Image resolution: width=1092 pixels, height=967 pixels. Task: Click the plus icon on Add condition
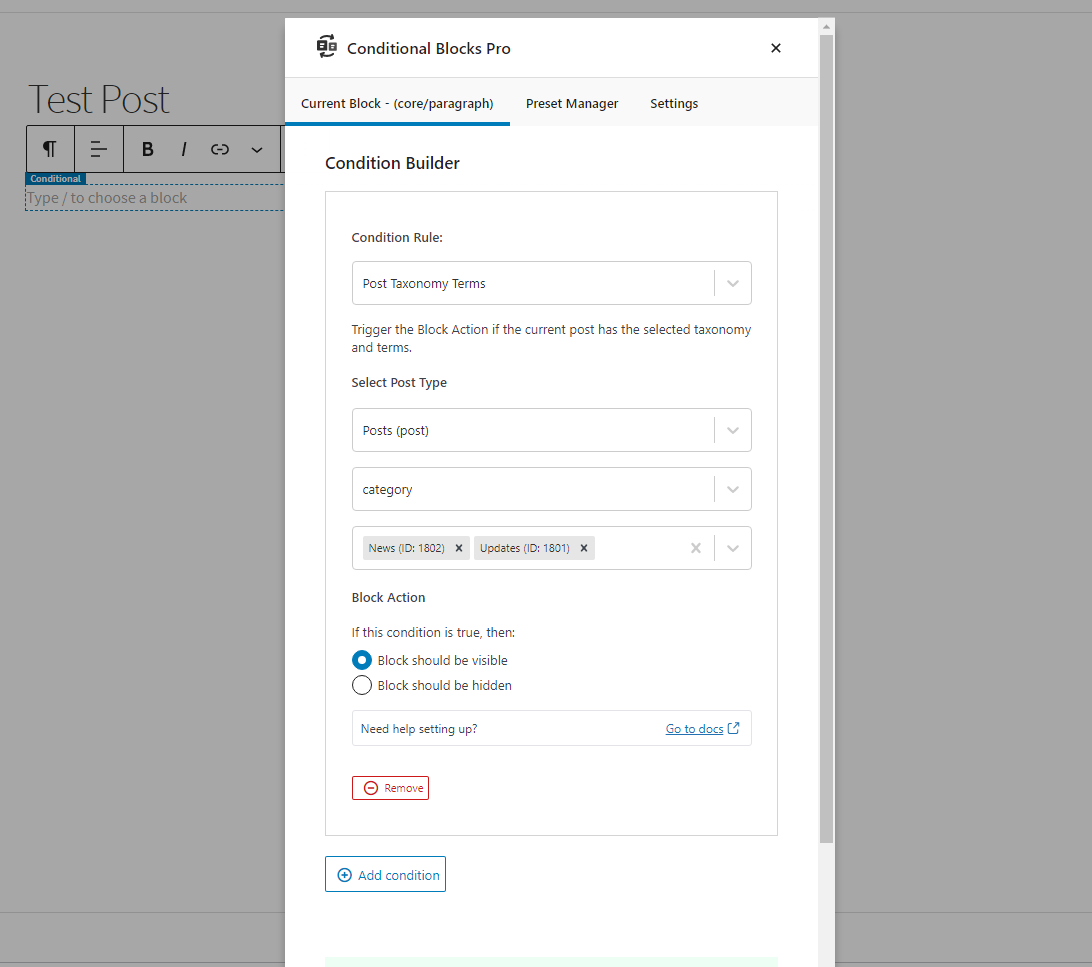click(x=345, y=875)
